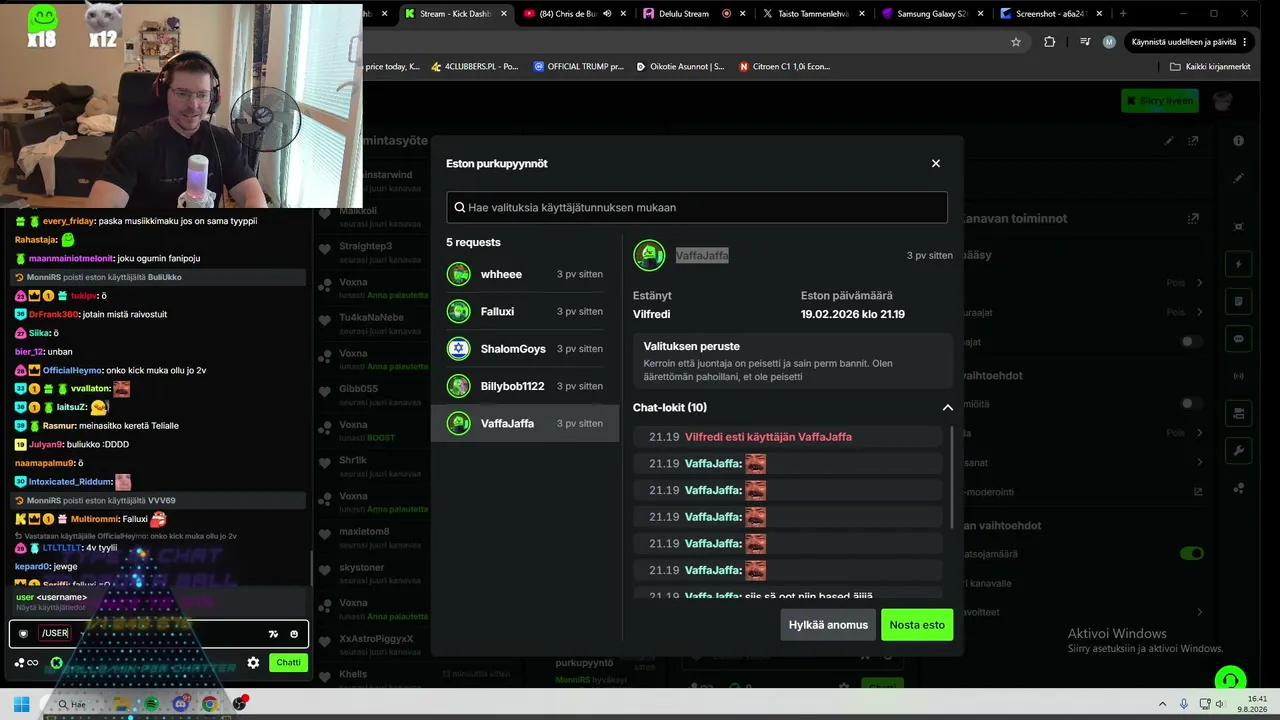Open a new browser tab
1280x720 pixels.
tap(1123, 14)
